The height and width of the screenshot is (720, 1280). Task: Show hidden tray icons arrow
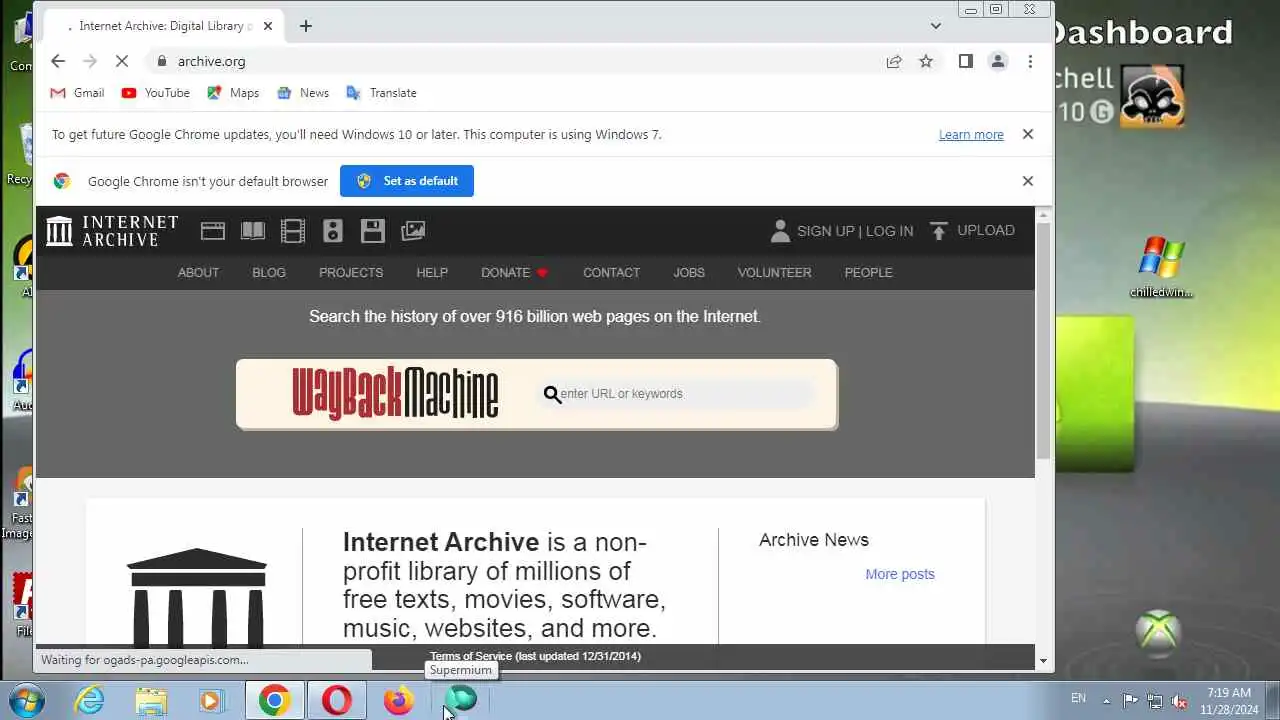coord(1106,700)
